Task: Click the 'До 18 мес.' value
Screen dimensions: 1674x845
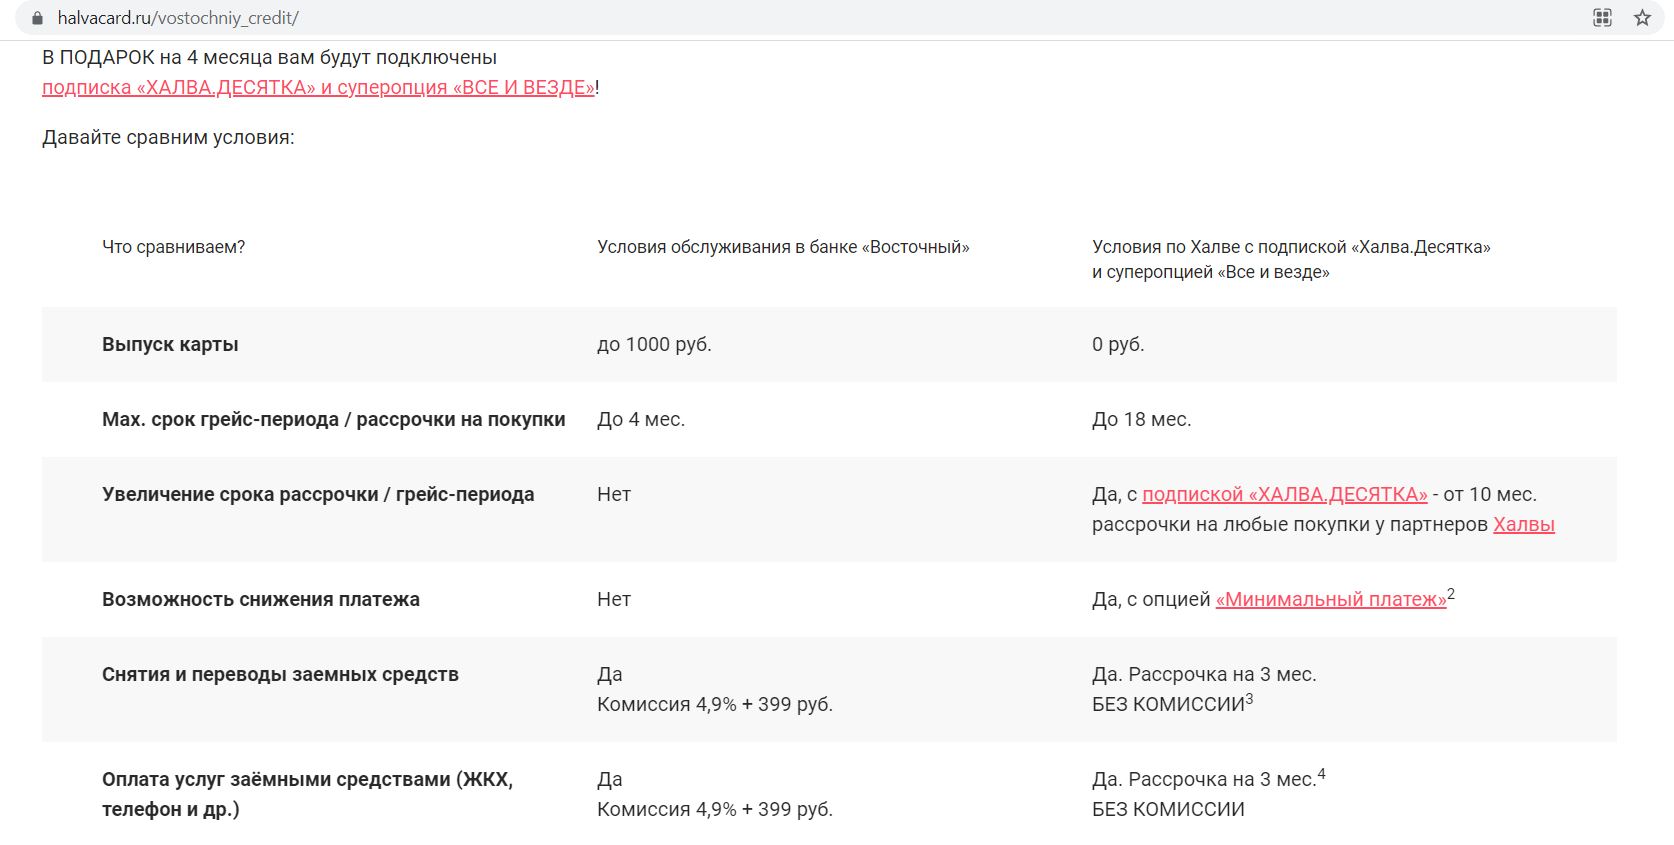Action: coord(1141,419)
